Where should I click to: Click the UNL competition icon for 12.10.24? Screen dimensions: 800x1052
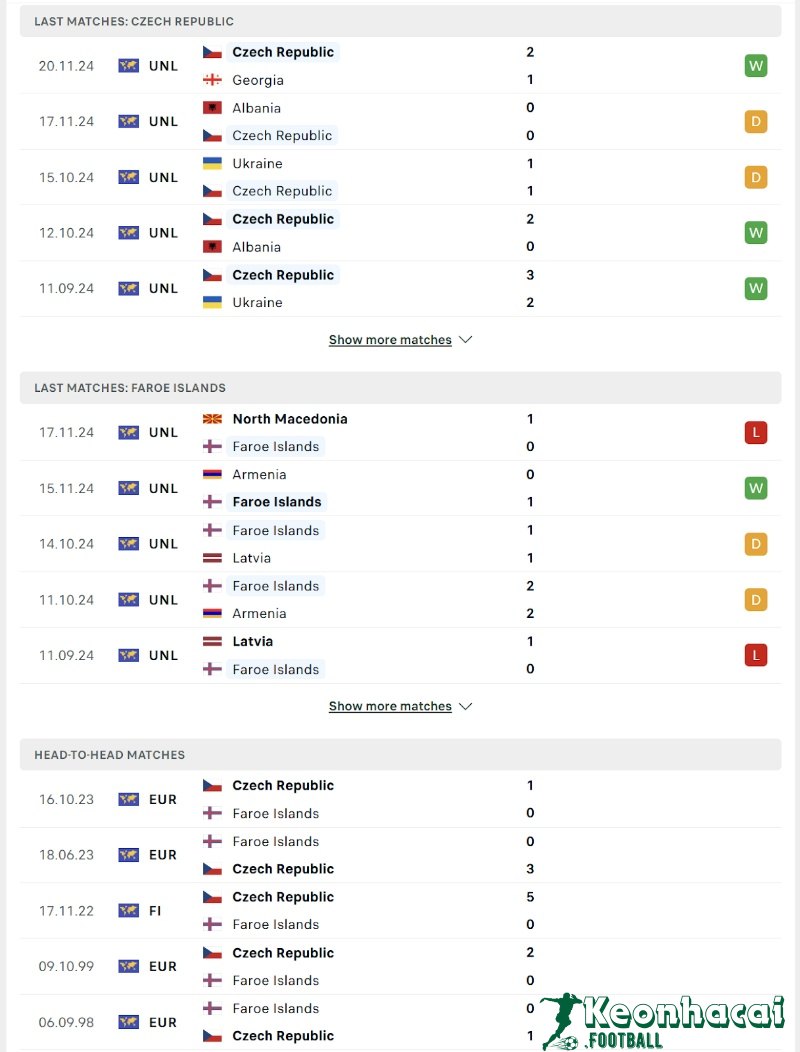click(x=128, y=233)
